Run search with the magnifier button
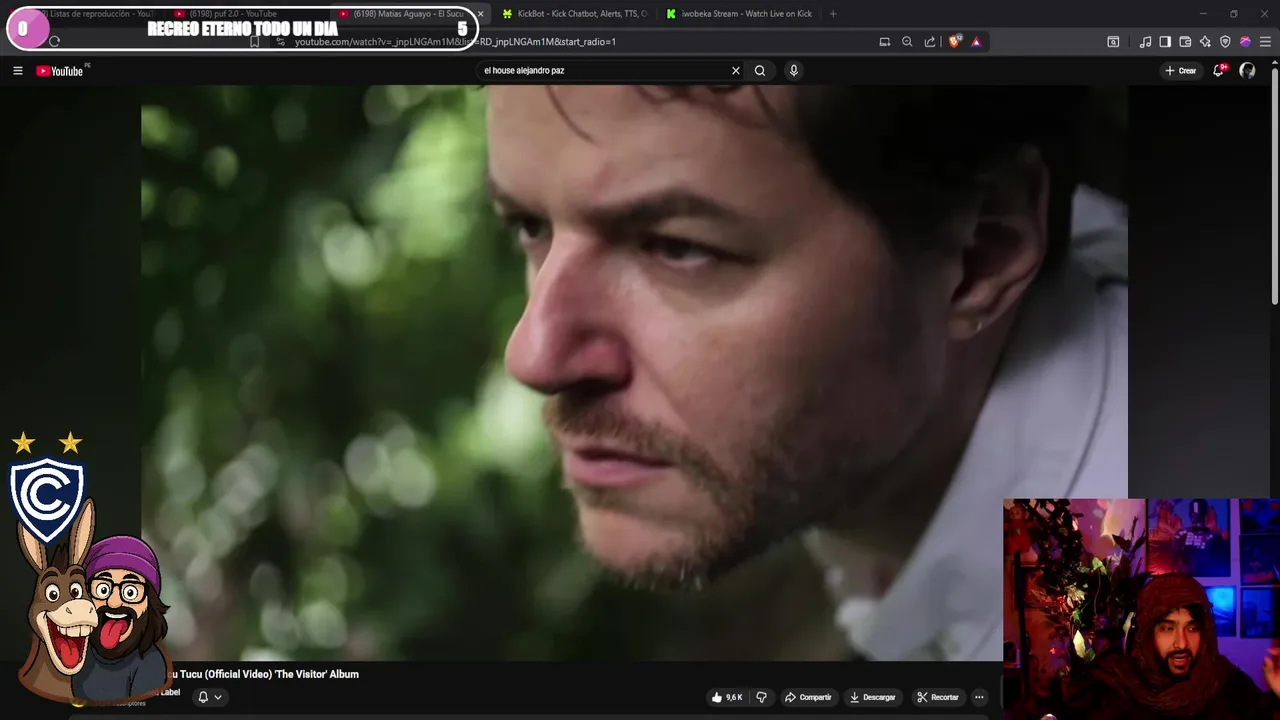The image size is (1280, 720). tap(760, 71)
